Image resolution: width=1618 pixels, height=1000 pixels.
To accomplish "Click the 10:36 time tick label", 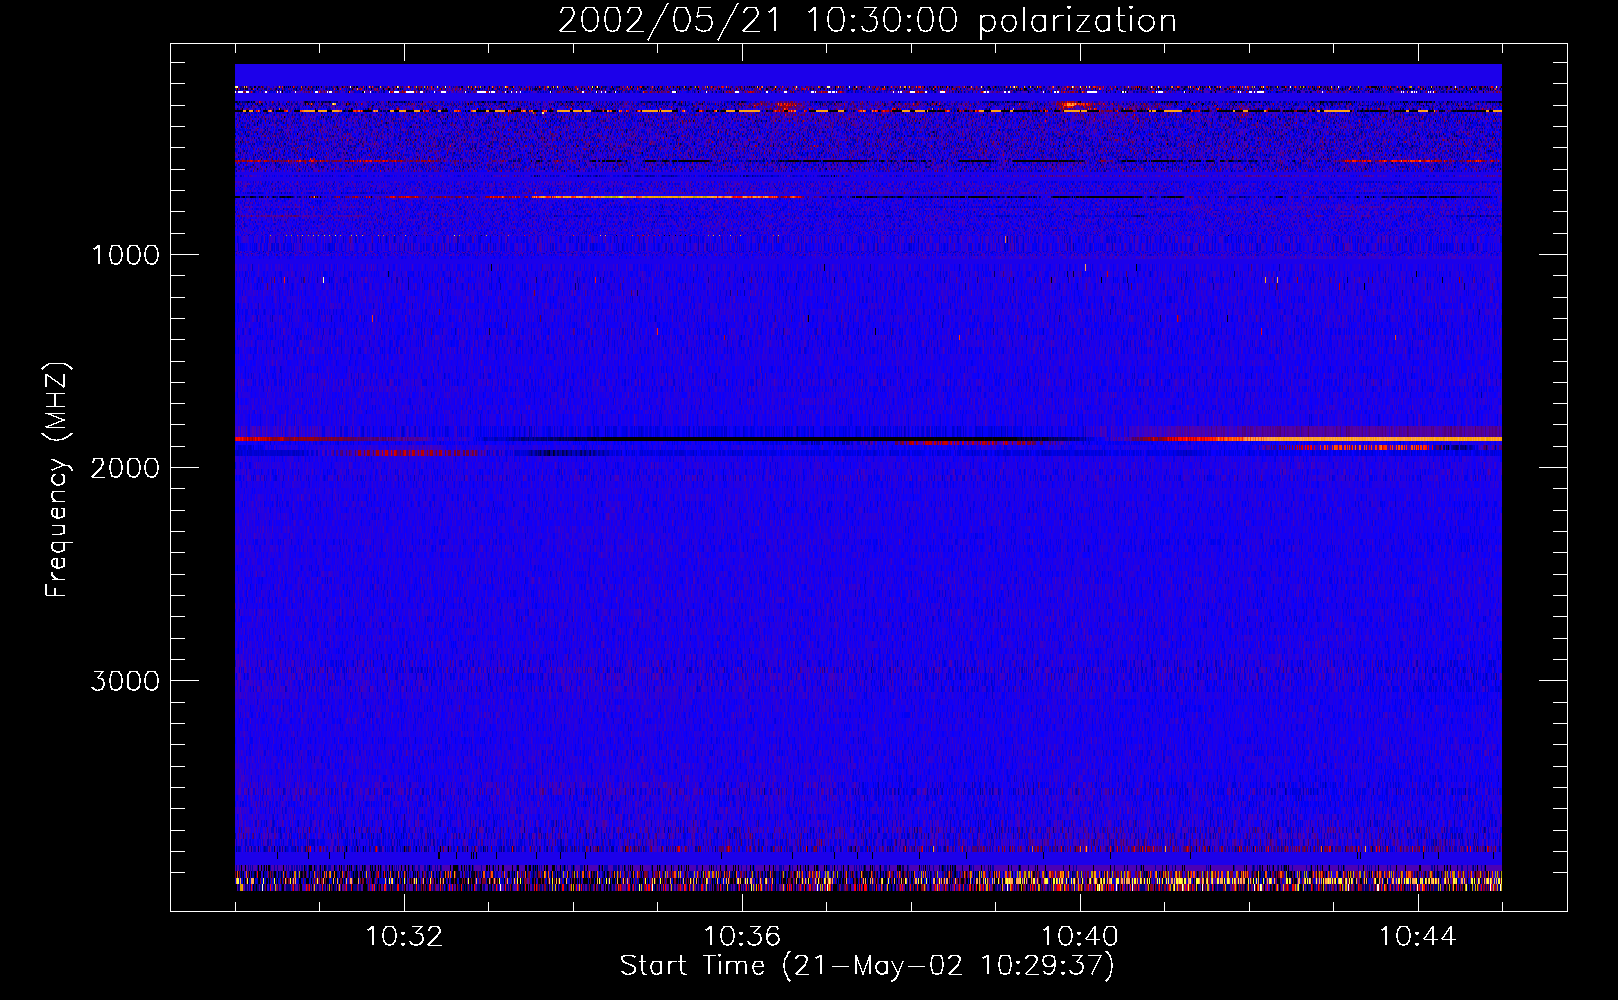I will coord(742,937).
